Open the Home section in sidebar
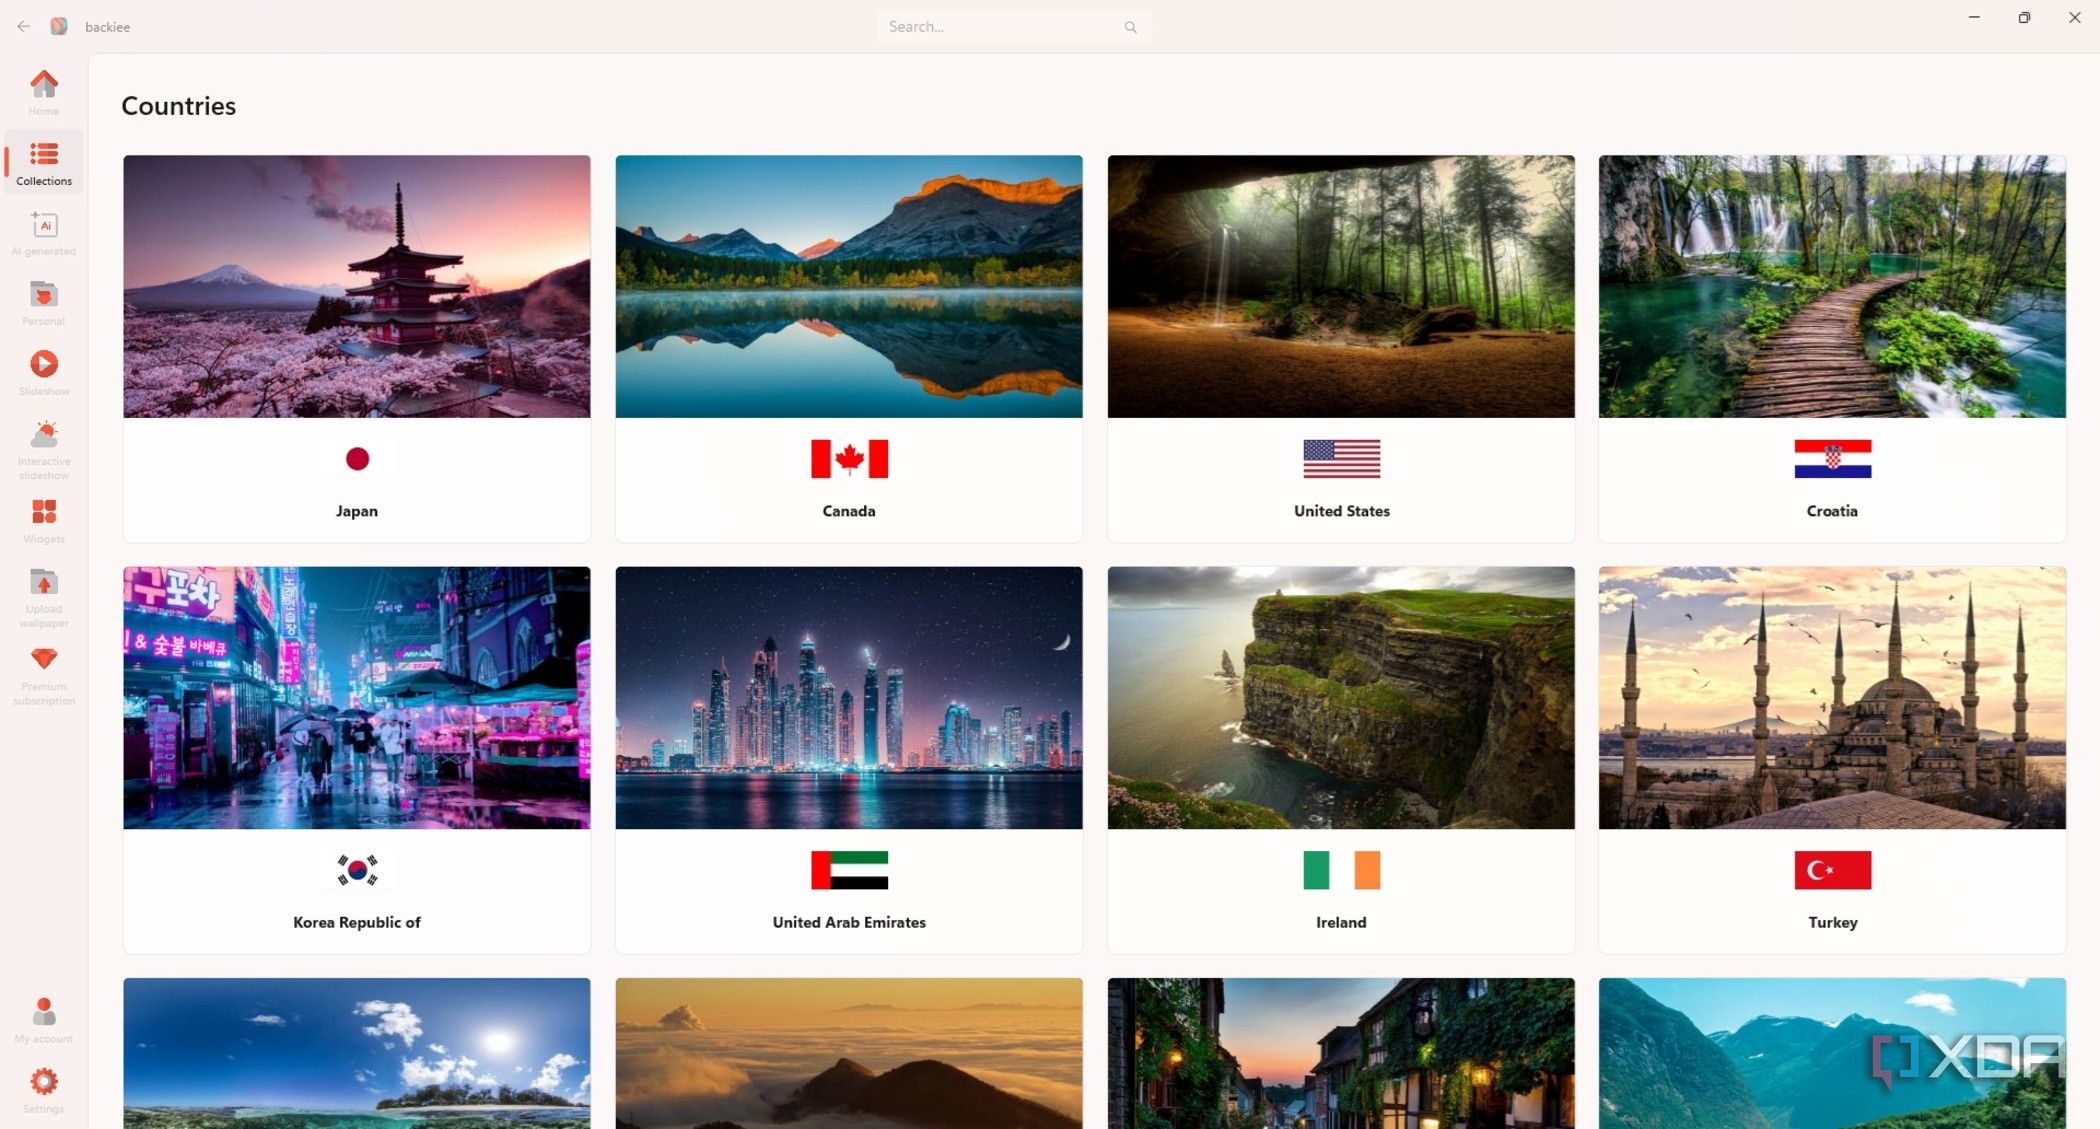 click(x=43, y=92)
